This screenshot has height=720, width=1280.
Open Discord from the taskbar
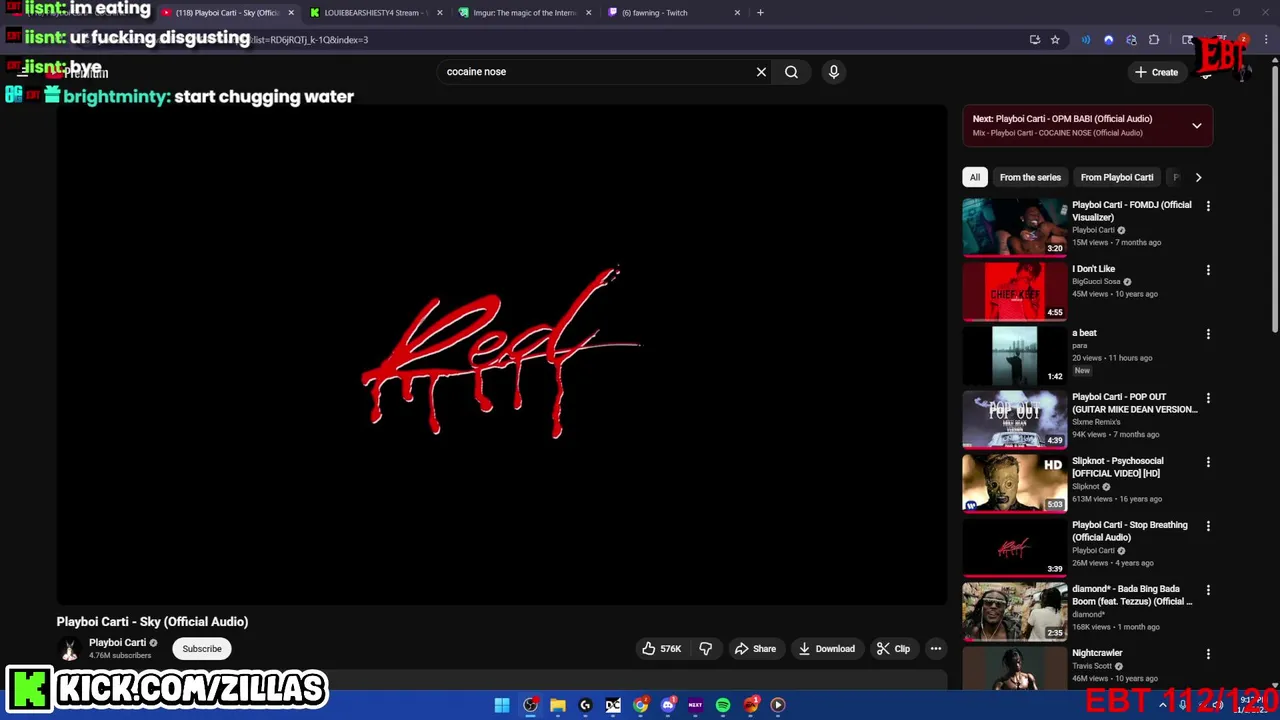tap(668, 705)
